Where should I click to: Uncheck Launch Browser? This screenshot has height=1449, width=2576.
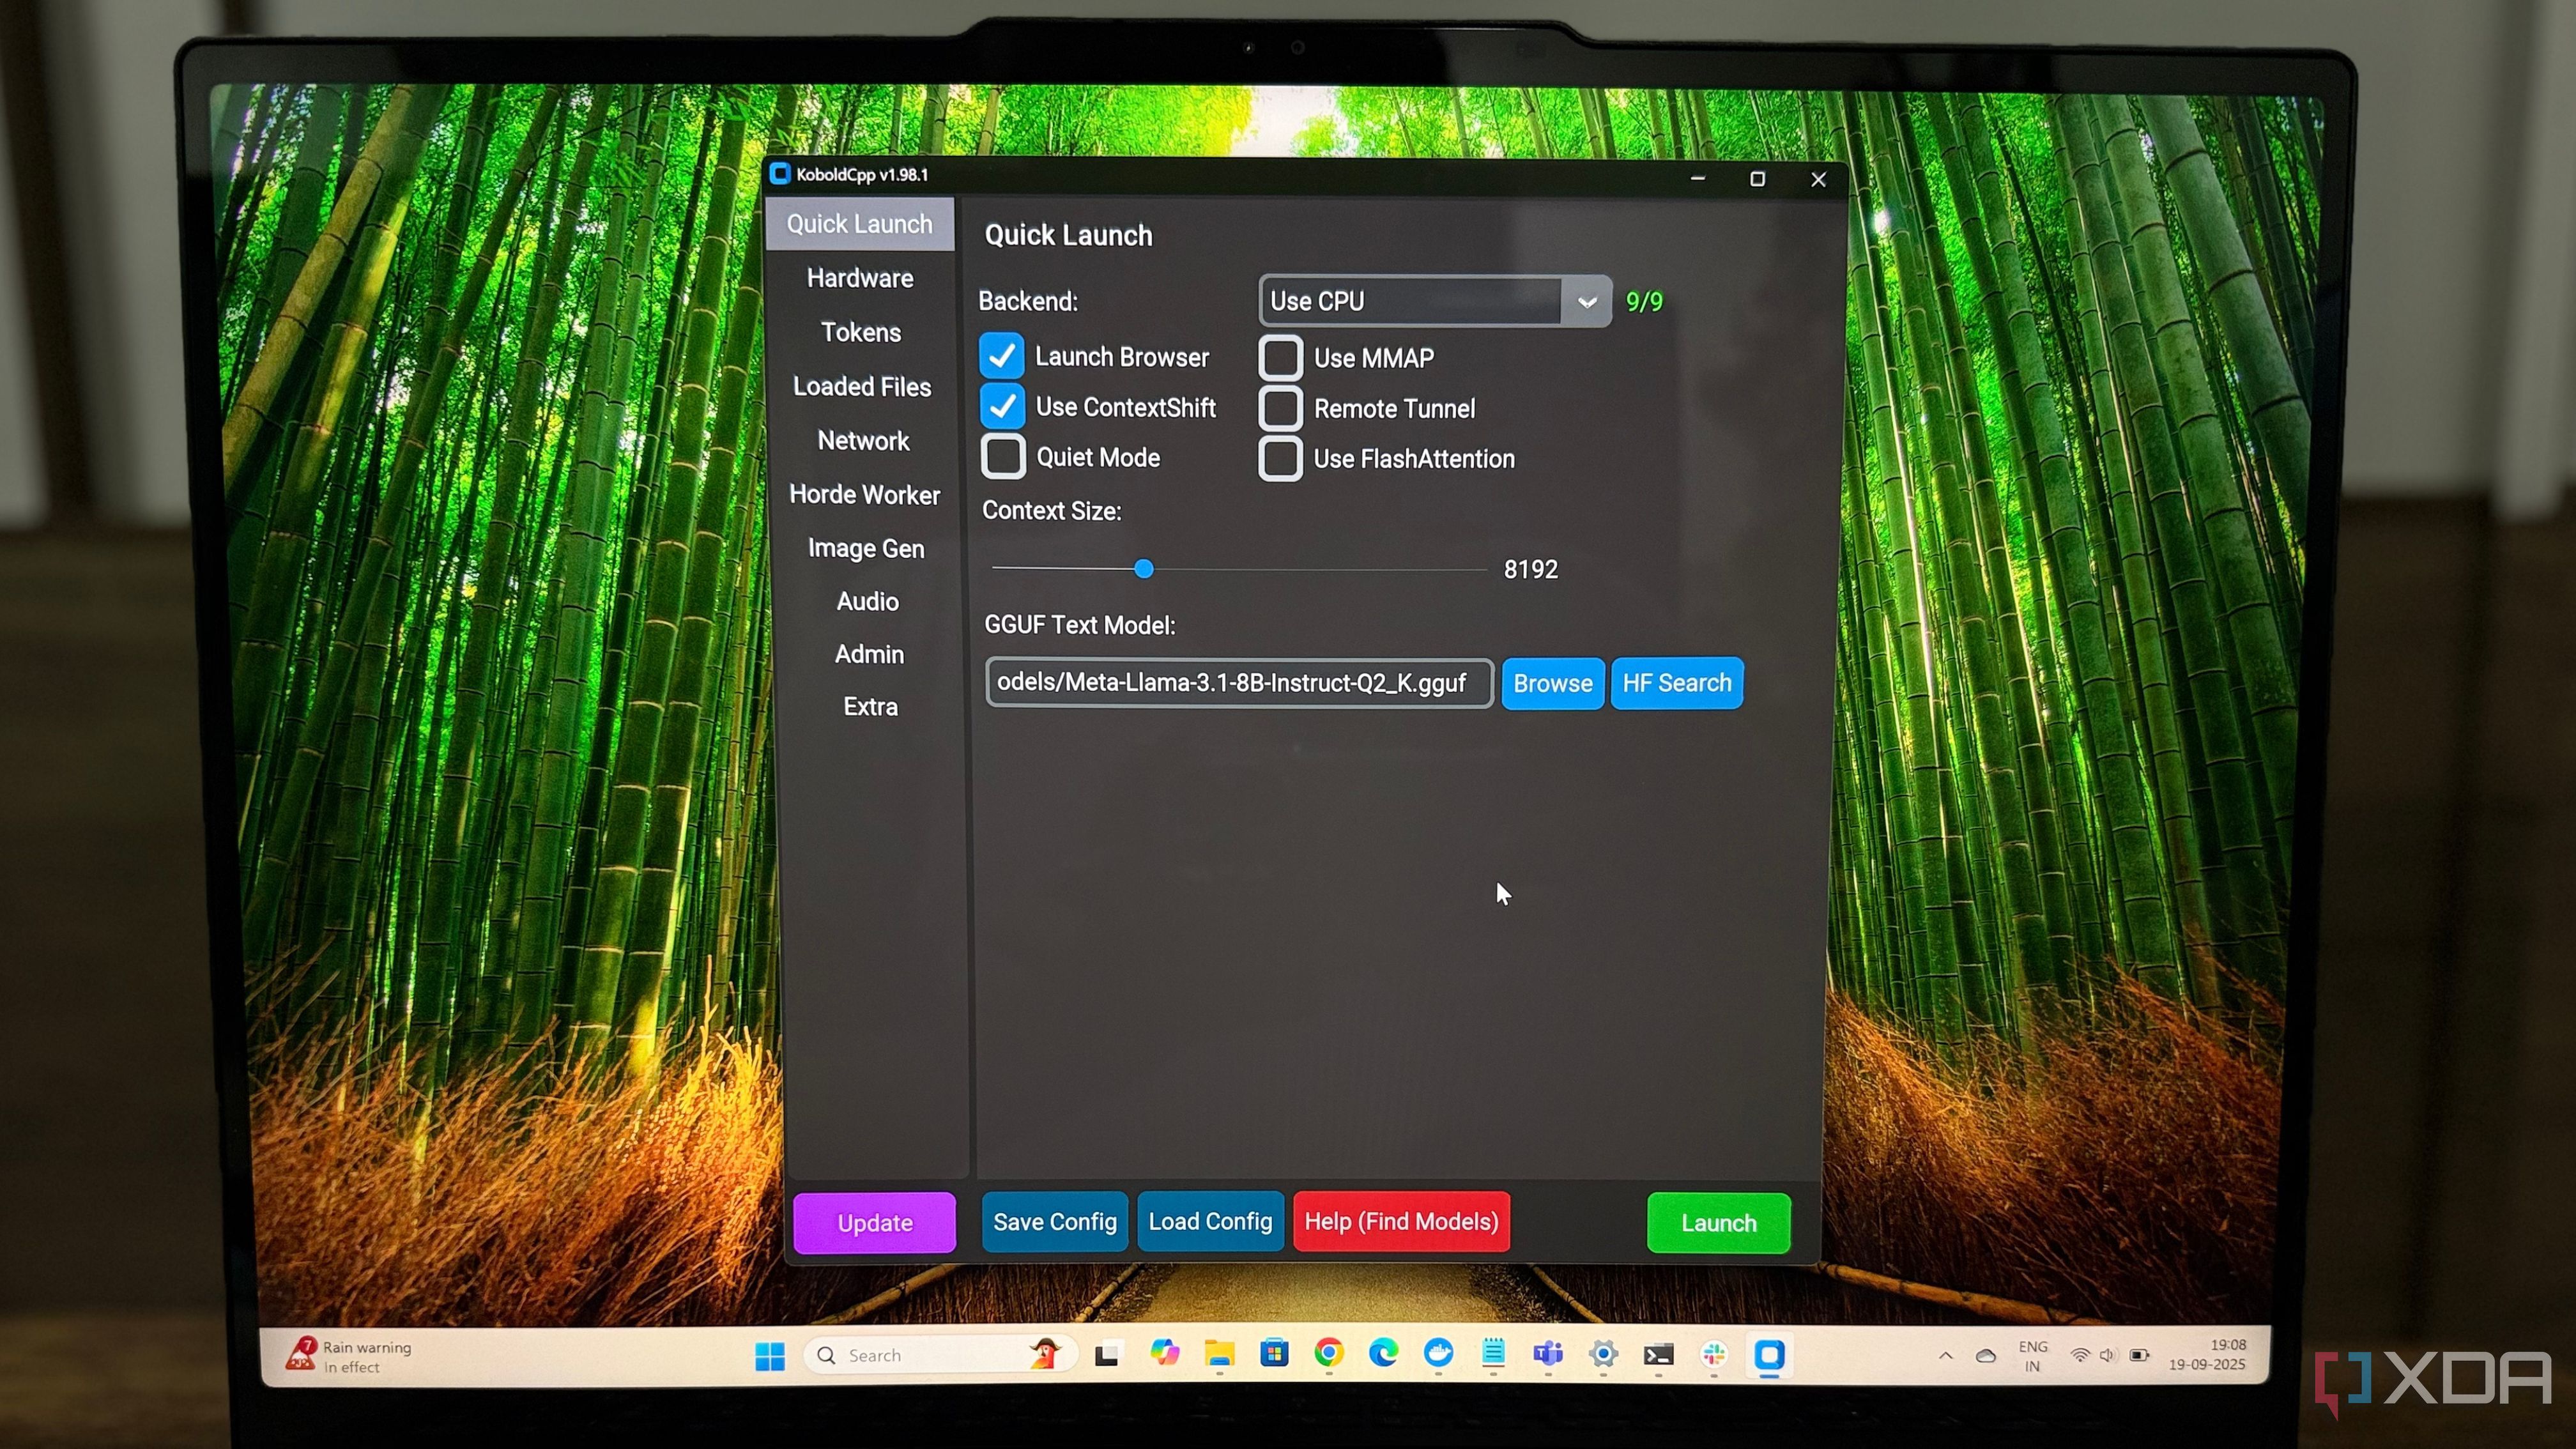click(x=1002, y=356)
